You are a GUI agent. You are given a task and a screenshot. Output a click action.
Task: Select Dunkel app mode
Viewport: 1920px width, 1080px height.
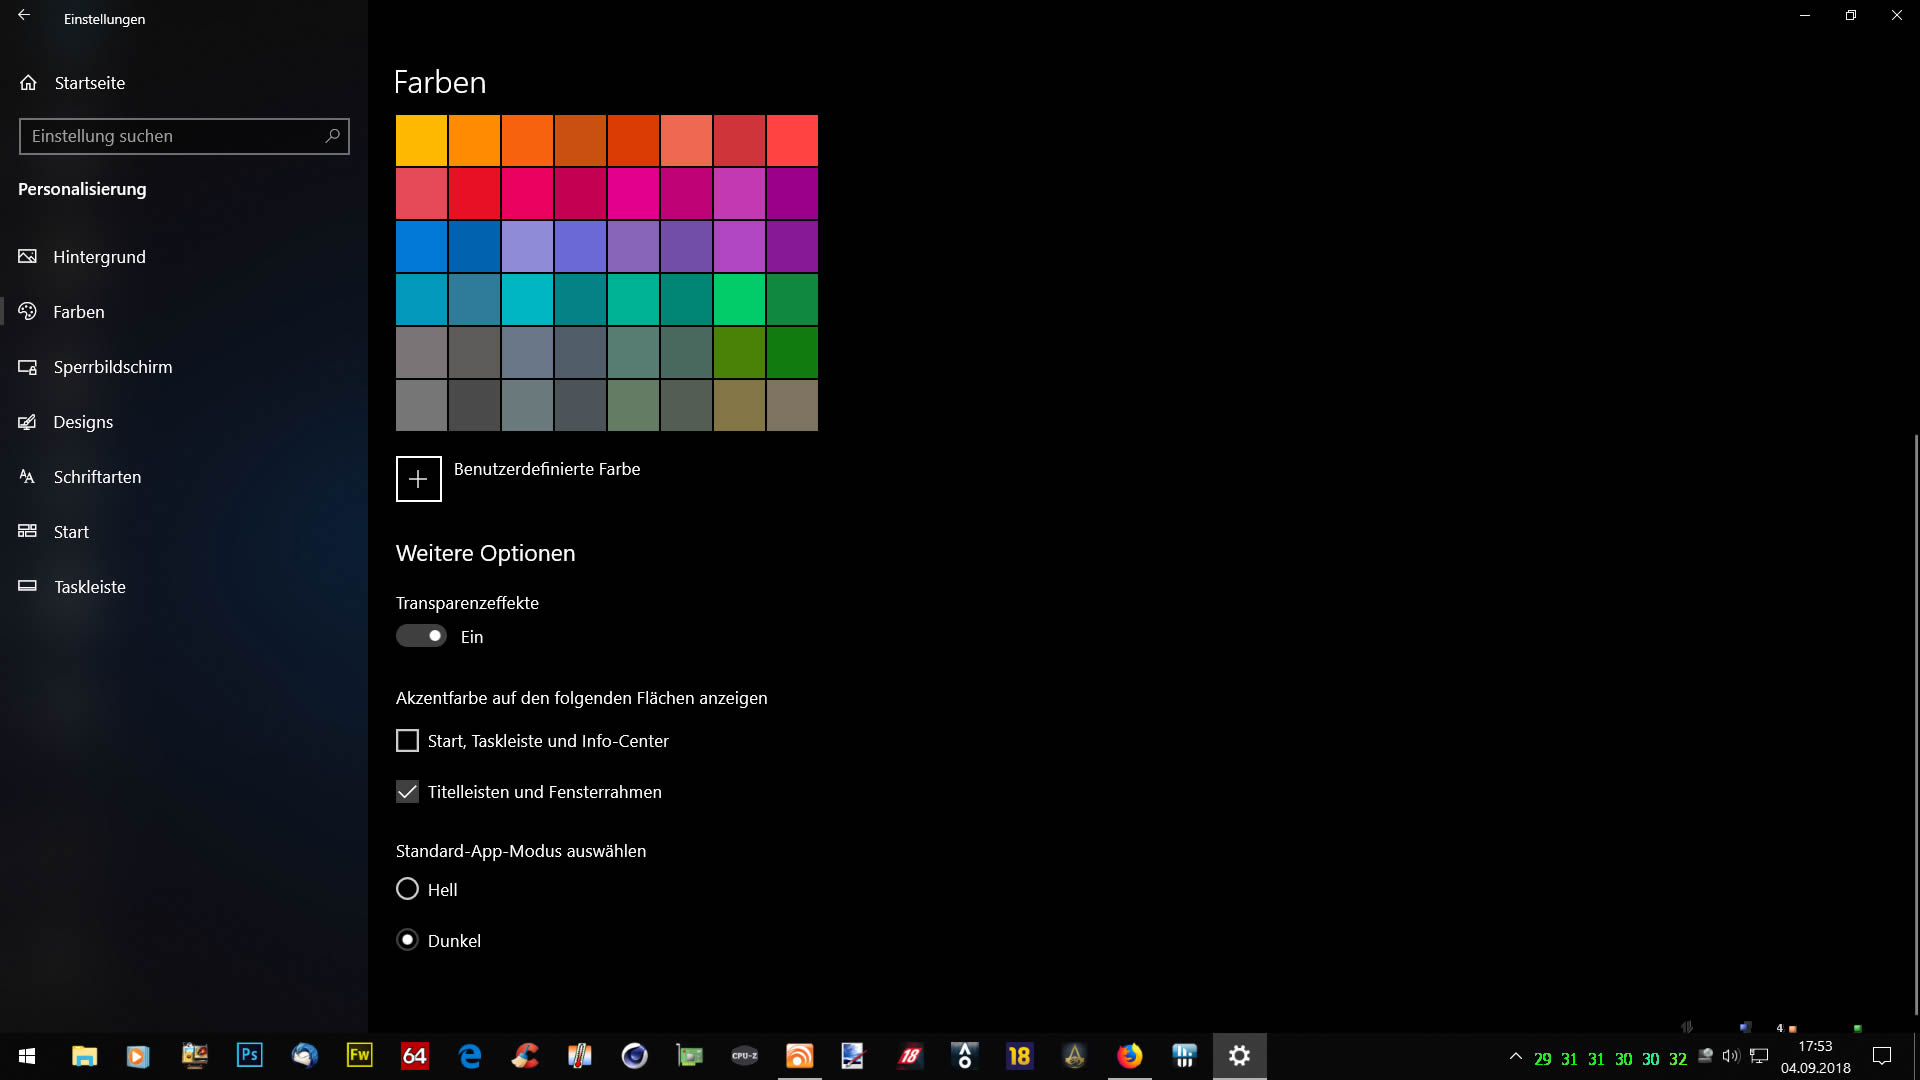click(x=407, y=940)
